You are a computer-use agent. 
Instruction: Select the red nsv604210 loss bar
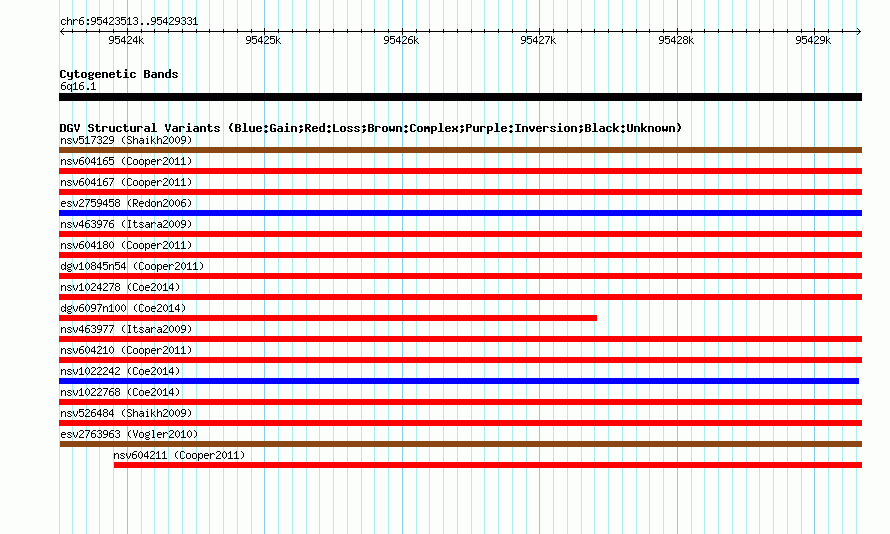pyautogui.click(x=460, y=360)
